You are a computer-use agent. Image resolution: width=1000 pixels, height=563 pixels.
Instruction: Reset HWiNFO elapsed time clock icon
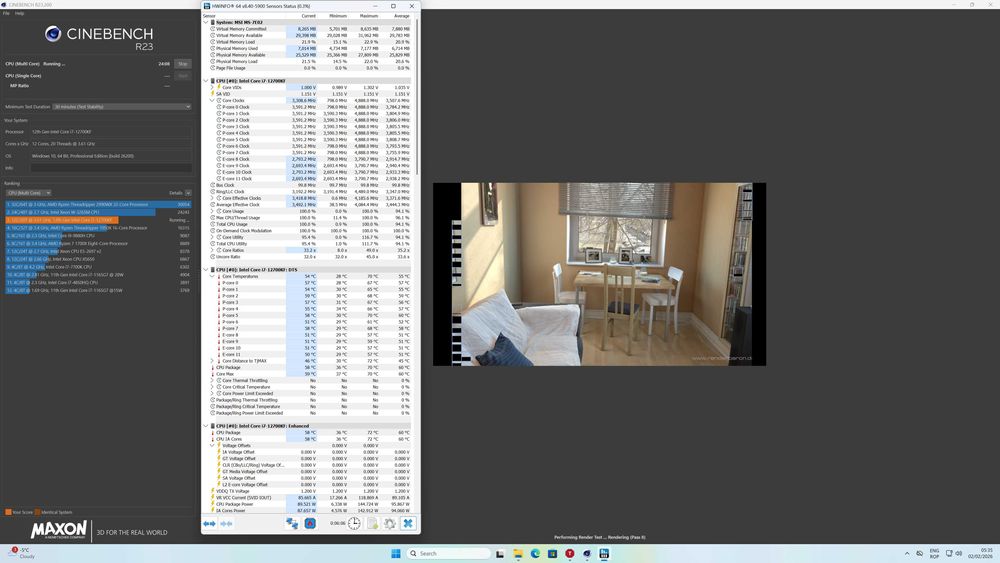(x=354, y=523)
